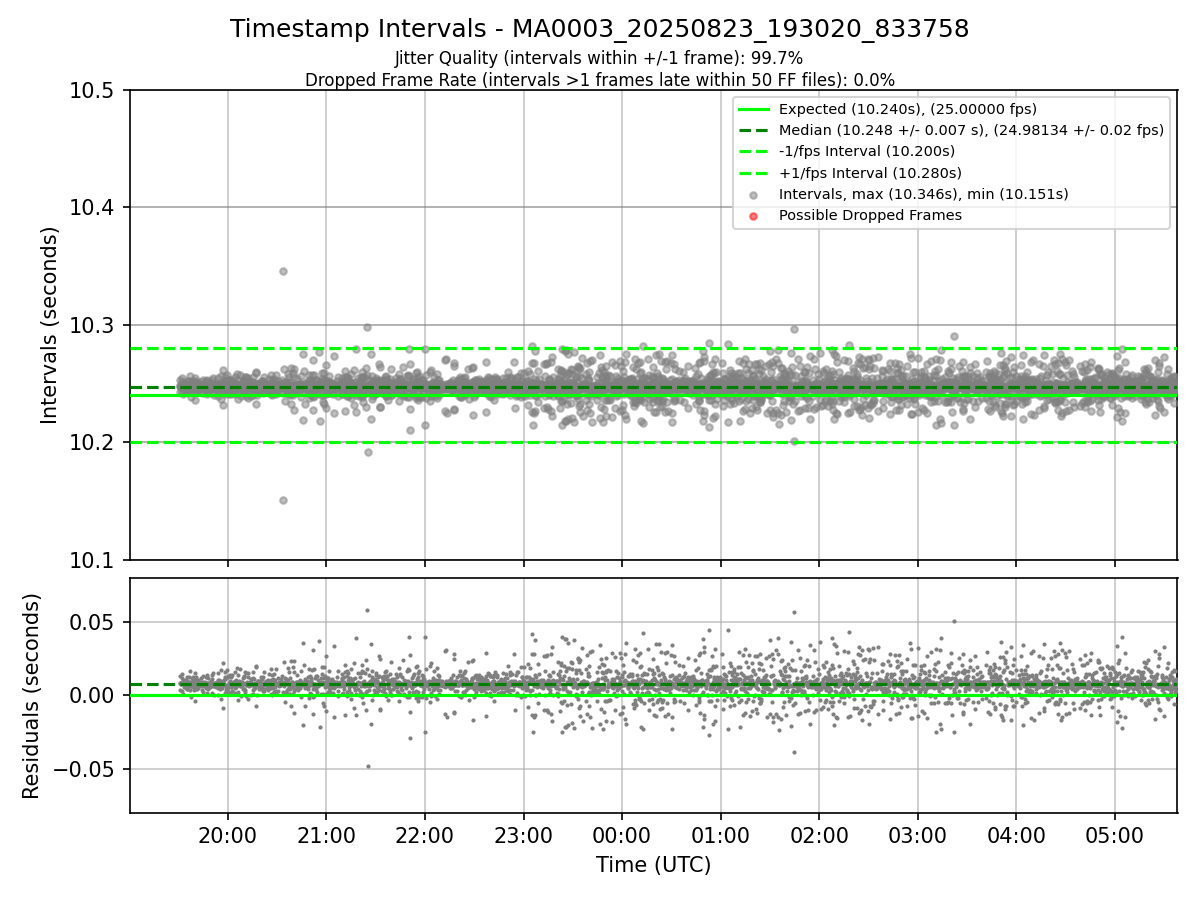Click the 22:00 time tick label
The width and height of the screenshot is (1200, 900).
point(424,834)
